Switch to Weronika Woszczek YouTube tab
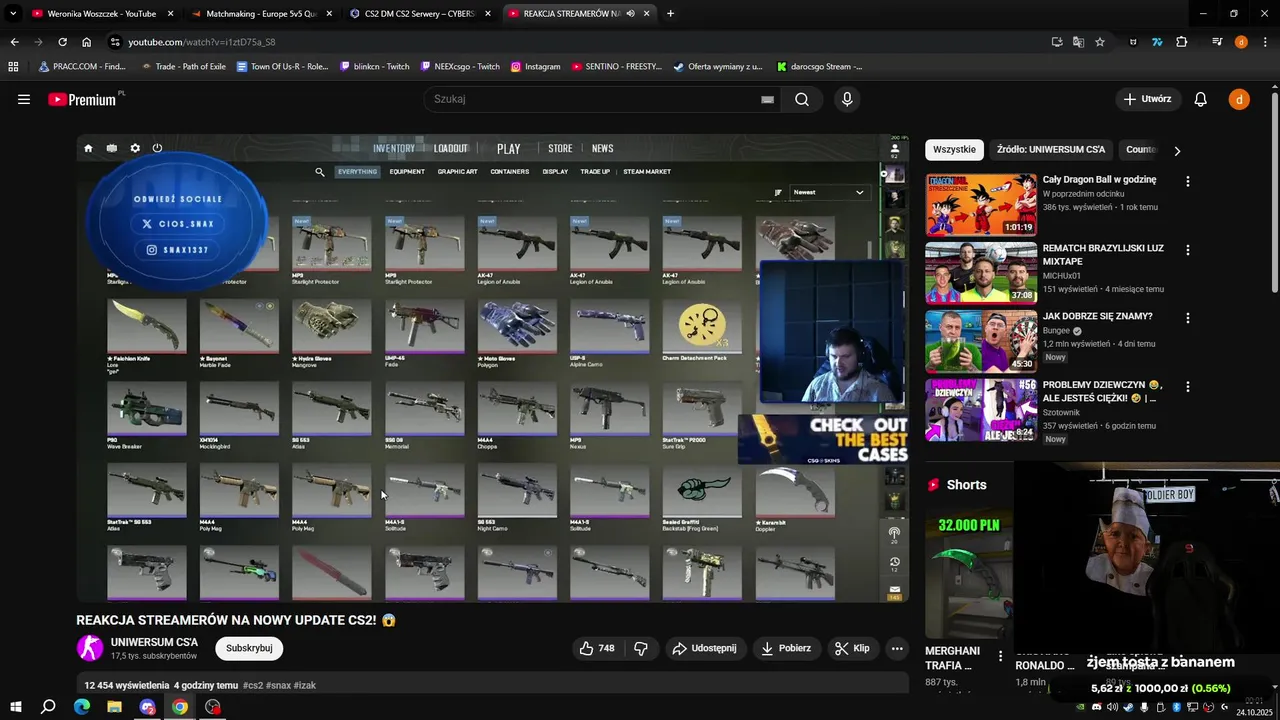 point(101,14)
